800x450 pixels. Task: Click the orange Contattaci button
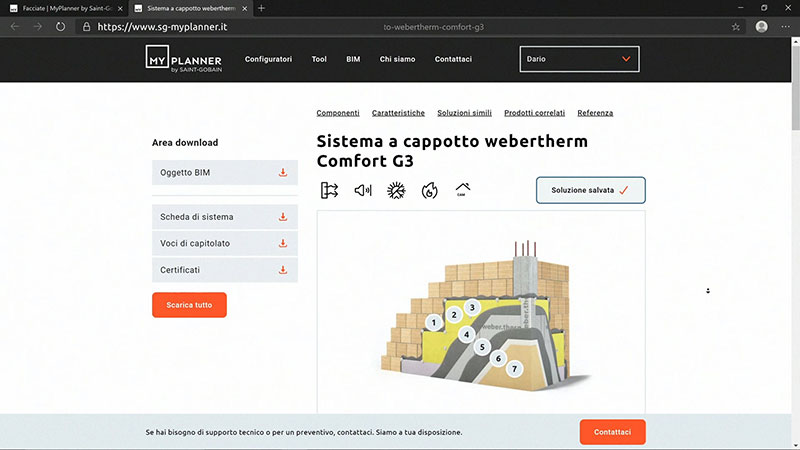(x=612, y=432)
